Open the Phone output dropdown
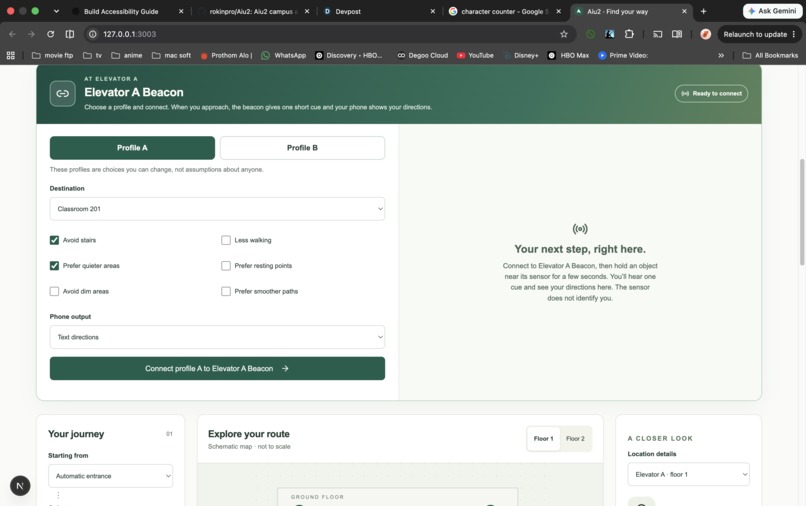Image resolution: width=806 pixels, height=506 pixels. pyautogui.click(x=217, y=337)
